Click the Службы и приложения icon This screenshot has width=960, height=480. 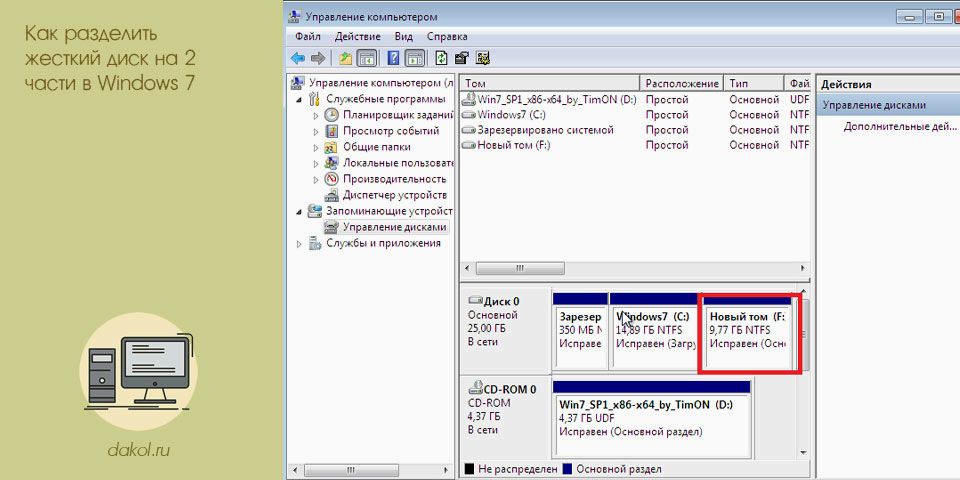pyautogui.click(x=315, y=244)
